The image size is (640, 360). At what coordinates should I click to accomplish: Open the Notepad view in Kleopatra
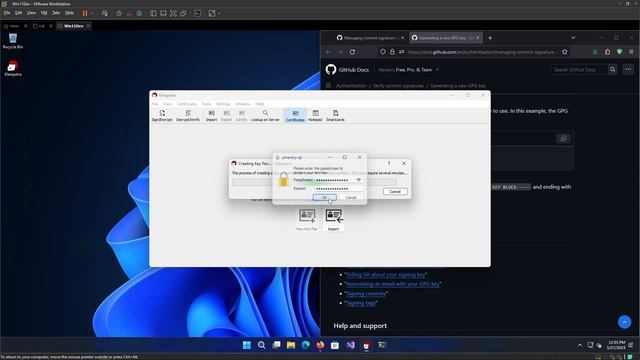tap(315, 116)
